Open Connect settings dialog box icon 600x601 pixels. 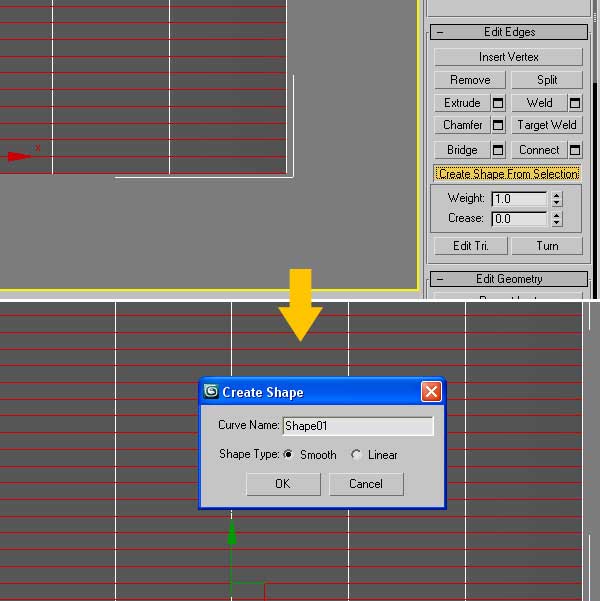pos(575,150)
